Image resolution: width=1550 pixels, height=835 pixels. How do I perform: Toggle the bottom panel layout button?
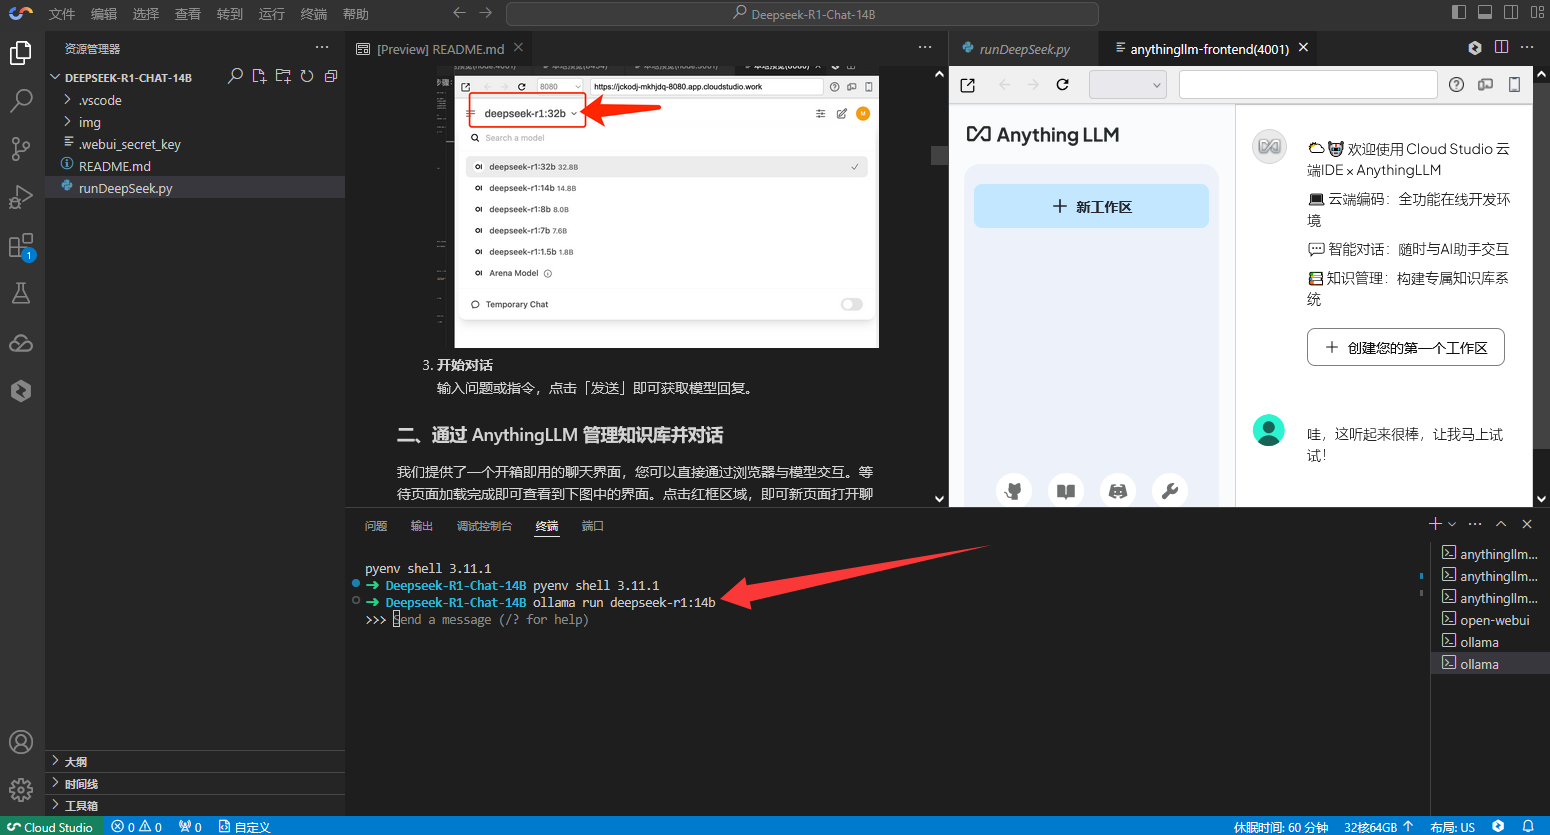[x=1485, y=13]
